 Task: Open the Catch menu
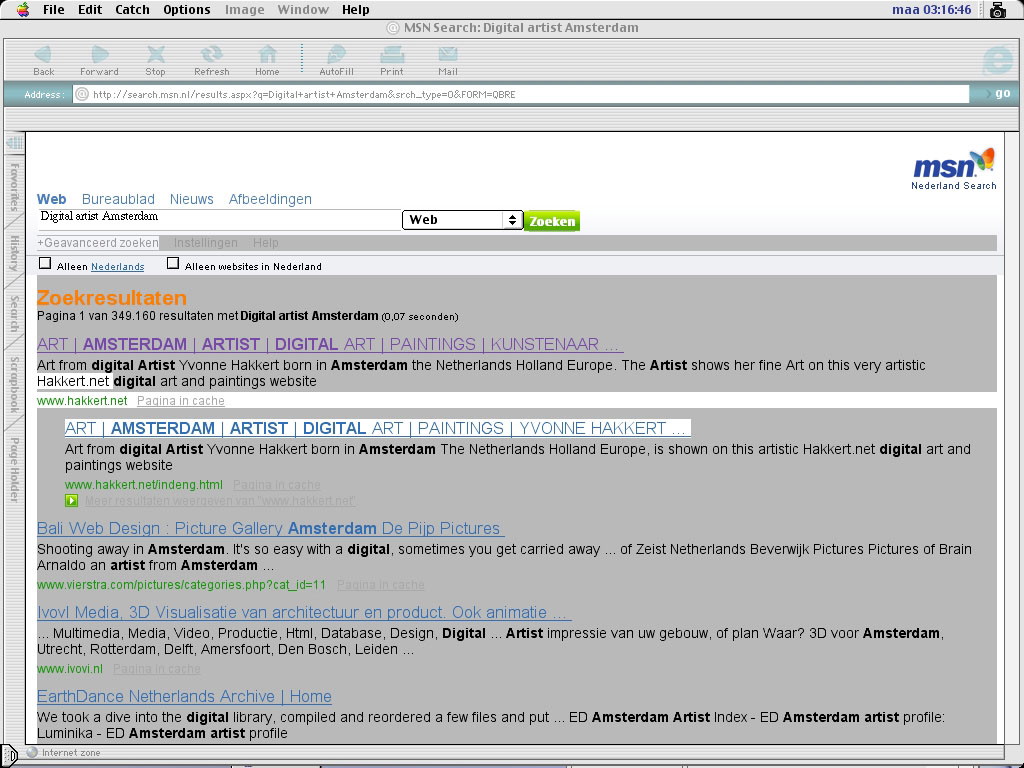click(x=133, y=10)
